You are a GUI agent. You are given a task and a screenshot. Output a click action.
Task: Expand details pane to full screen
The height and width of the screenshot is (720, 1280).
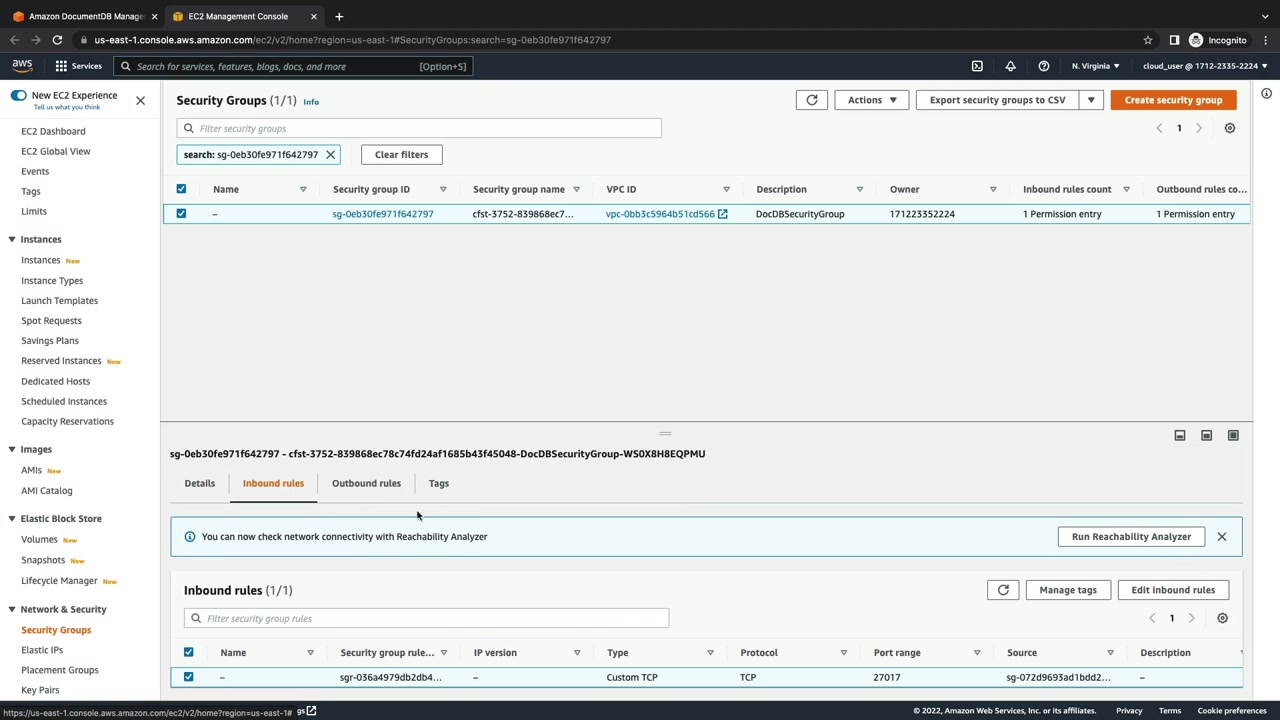[x=1233, y=436]
